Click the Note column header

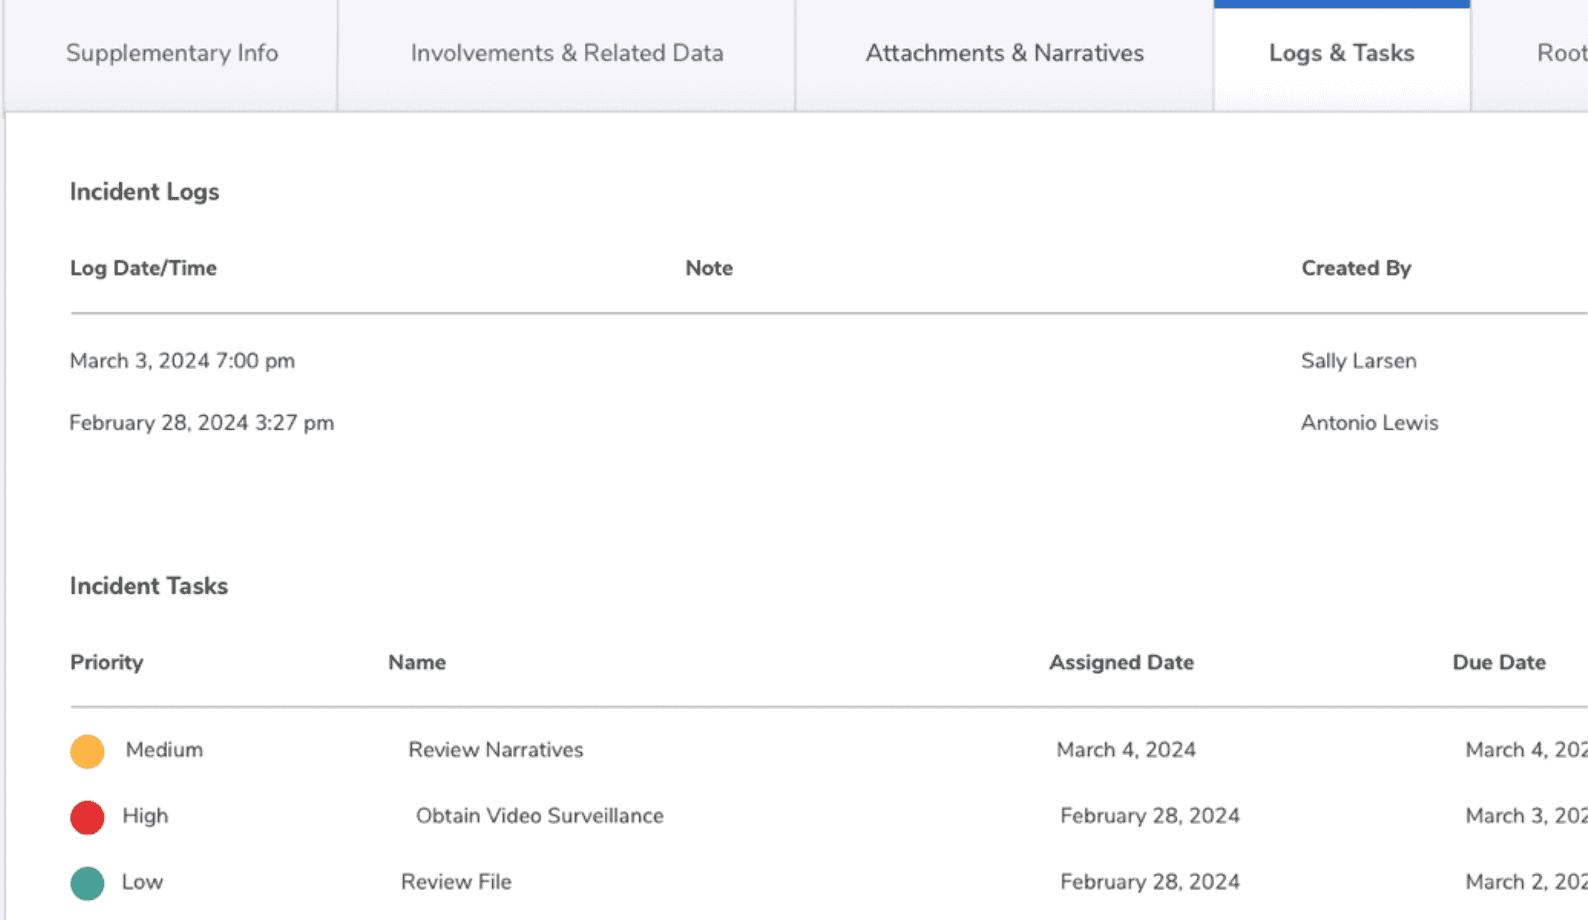pyautogui.click(x=709, y=268)
